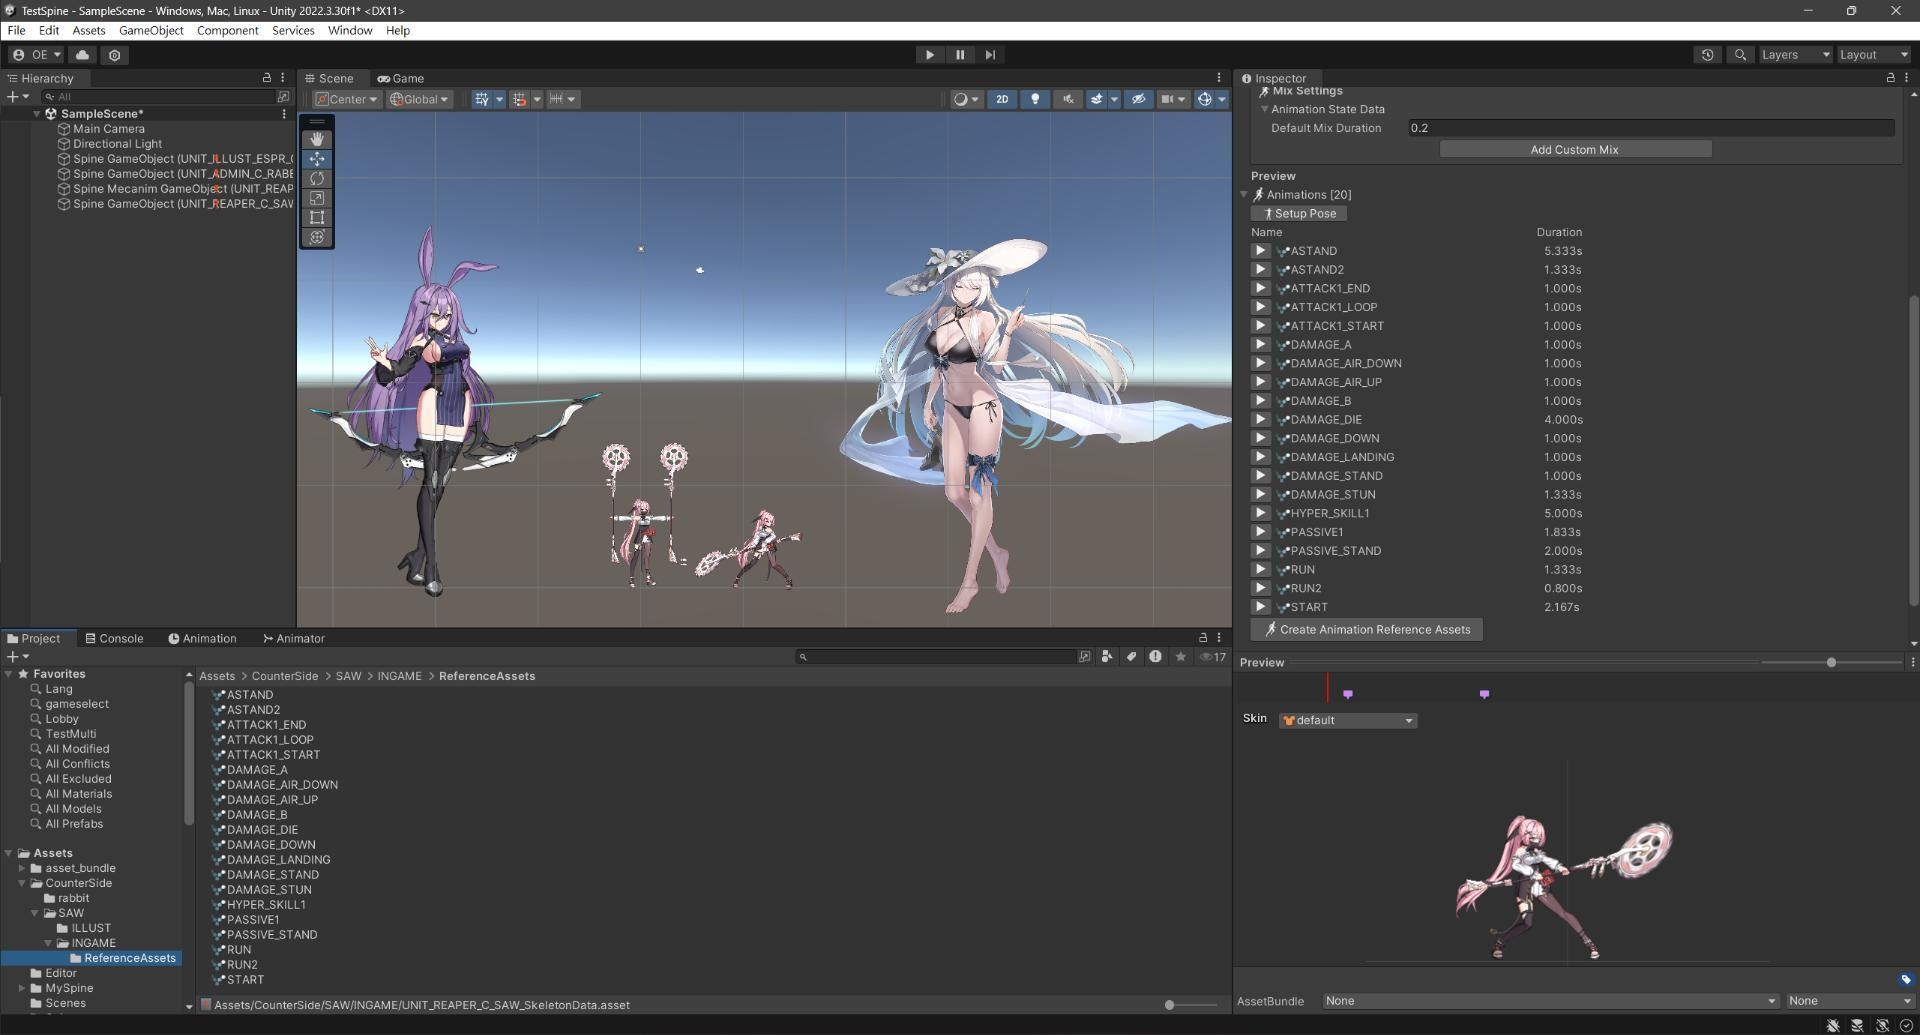The height and width of the screenshot is (1035, 1920).
Task: Play the HYPER_SKILL1 animation preview
Action: click(1260, 513)
